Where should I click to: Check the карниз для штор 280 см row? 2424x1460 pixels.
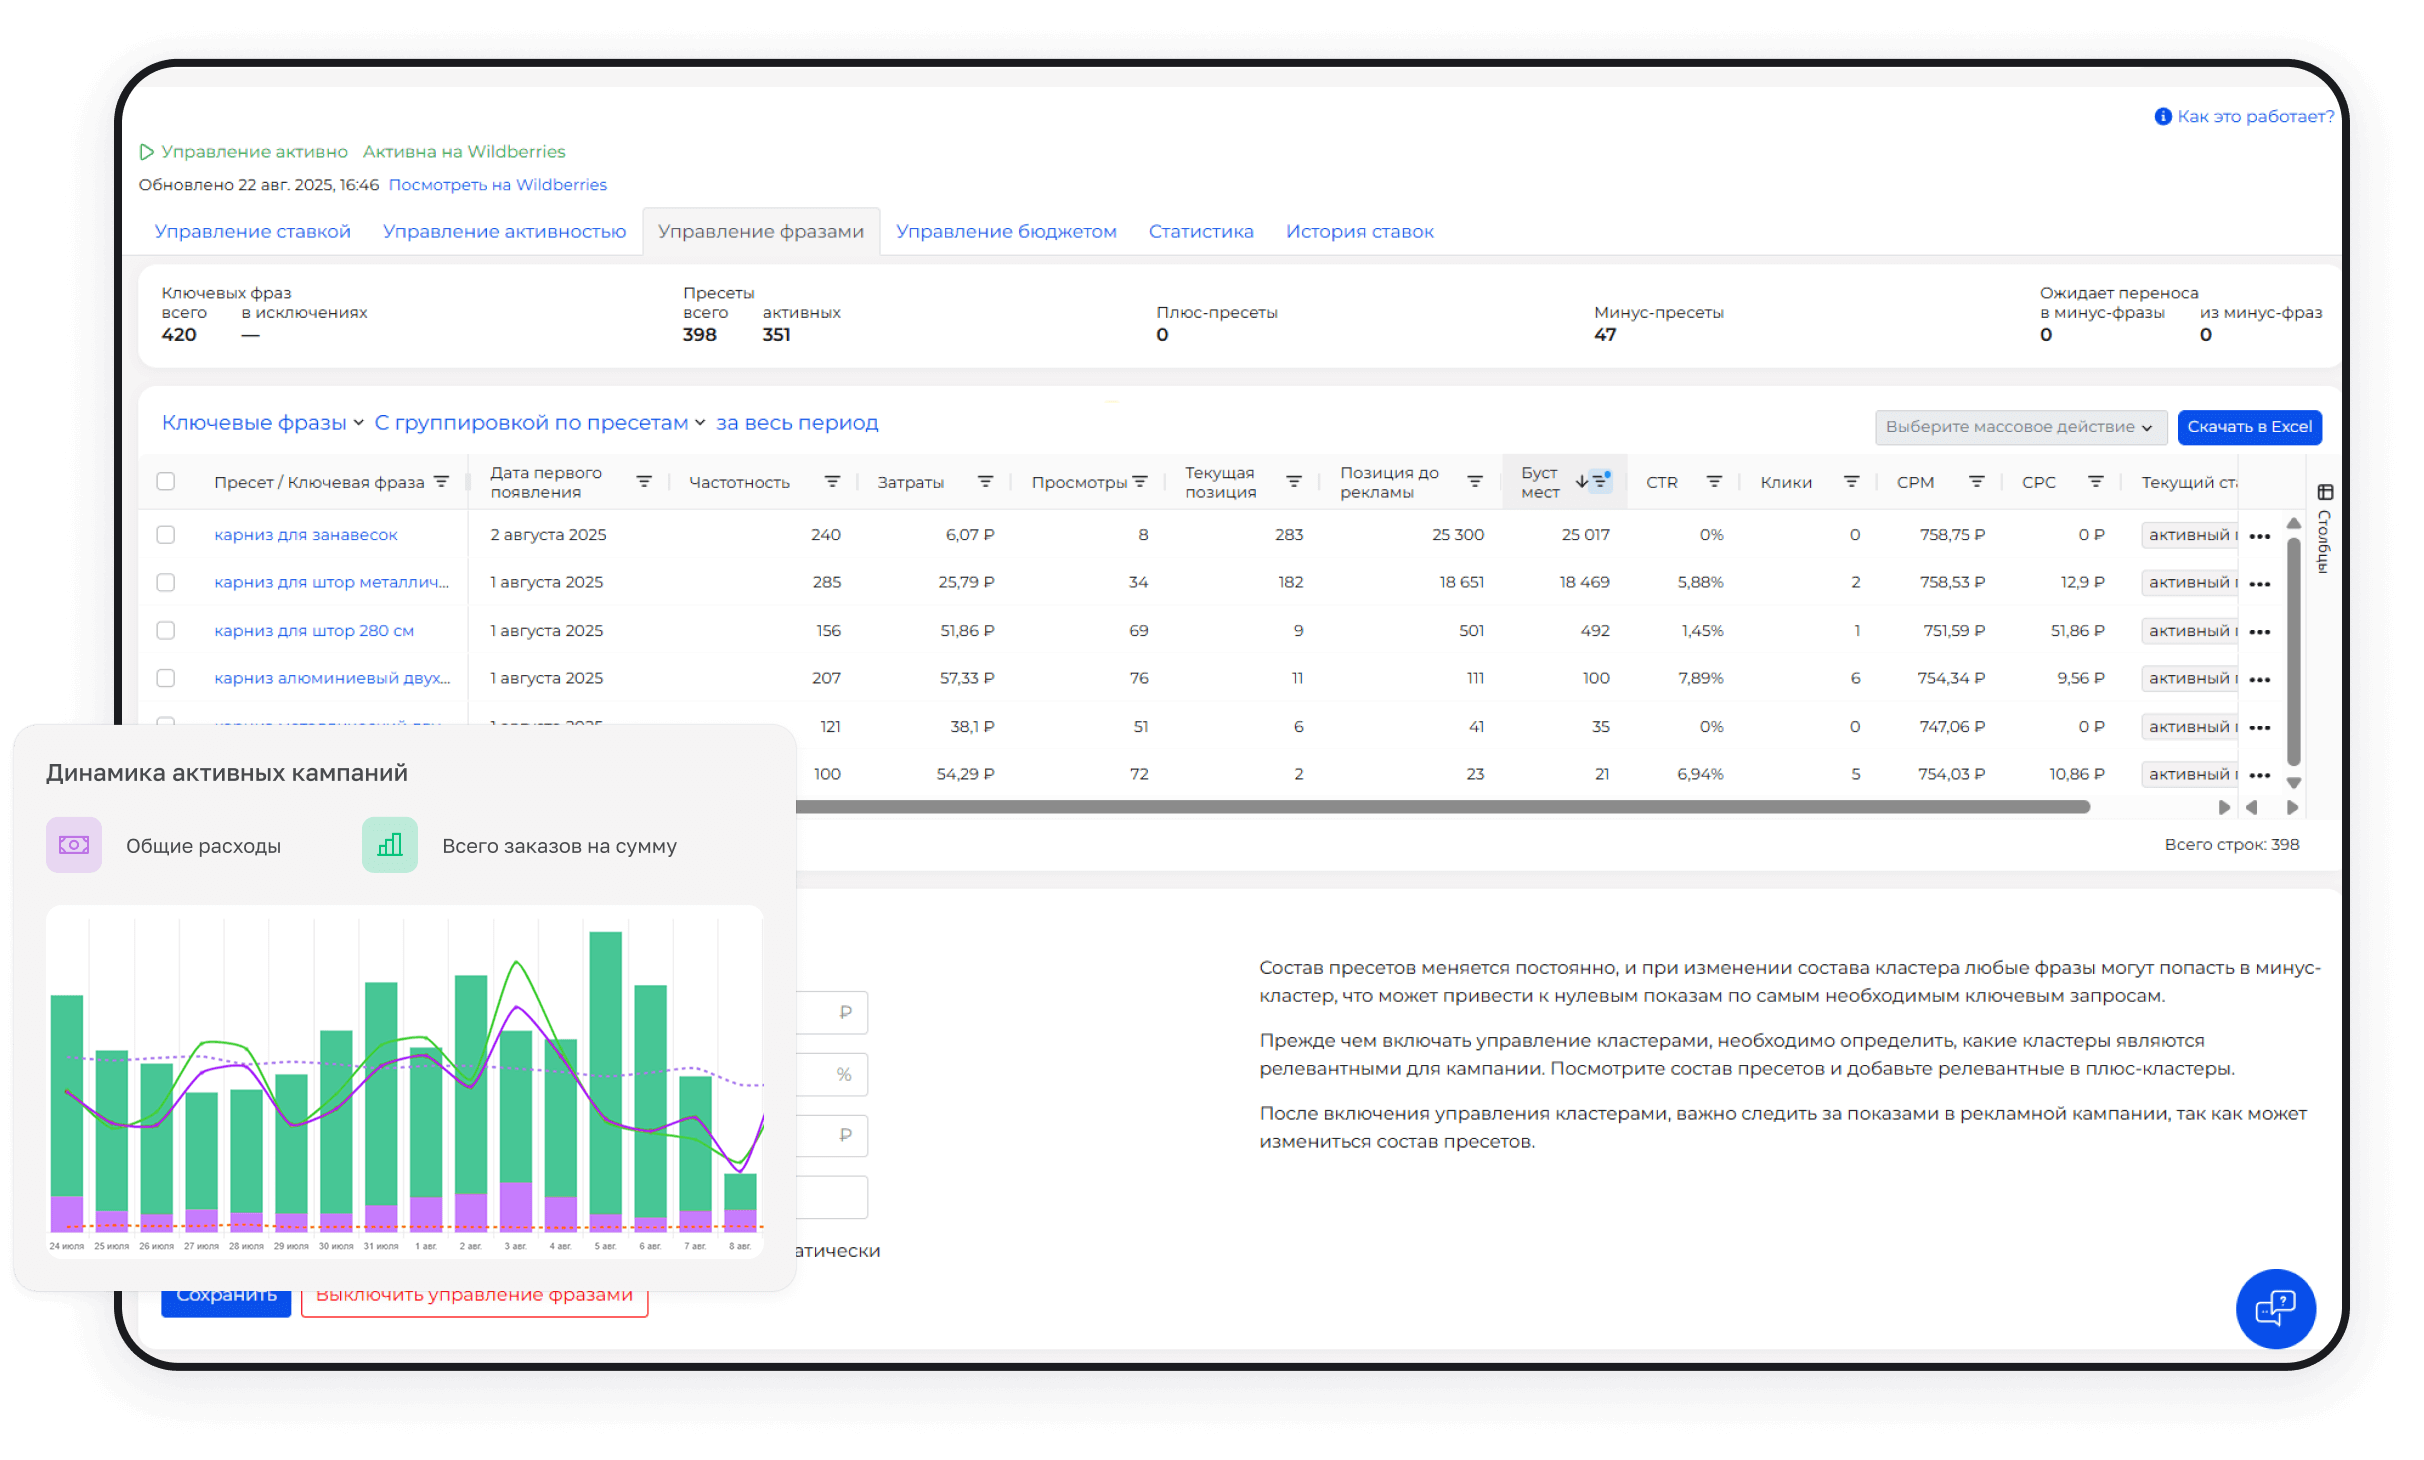pos(166,631)
